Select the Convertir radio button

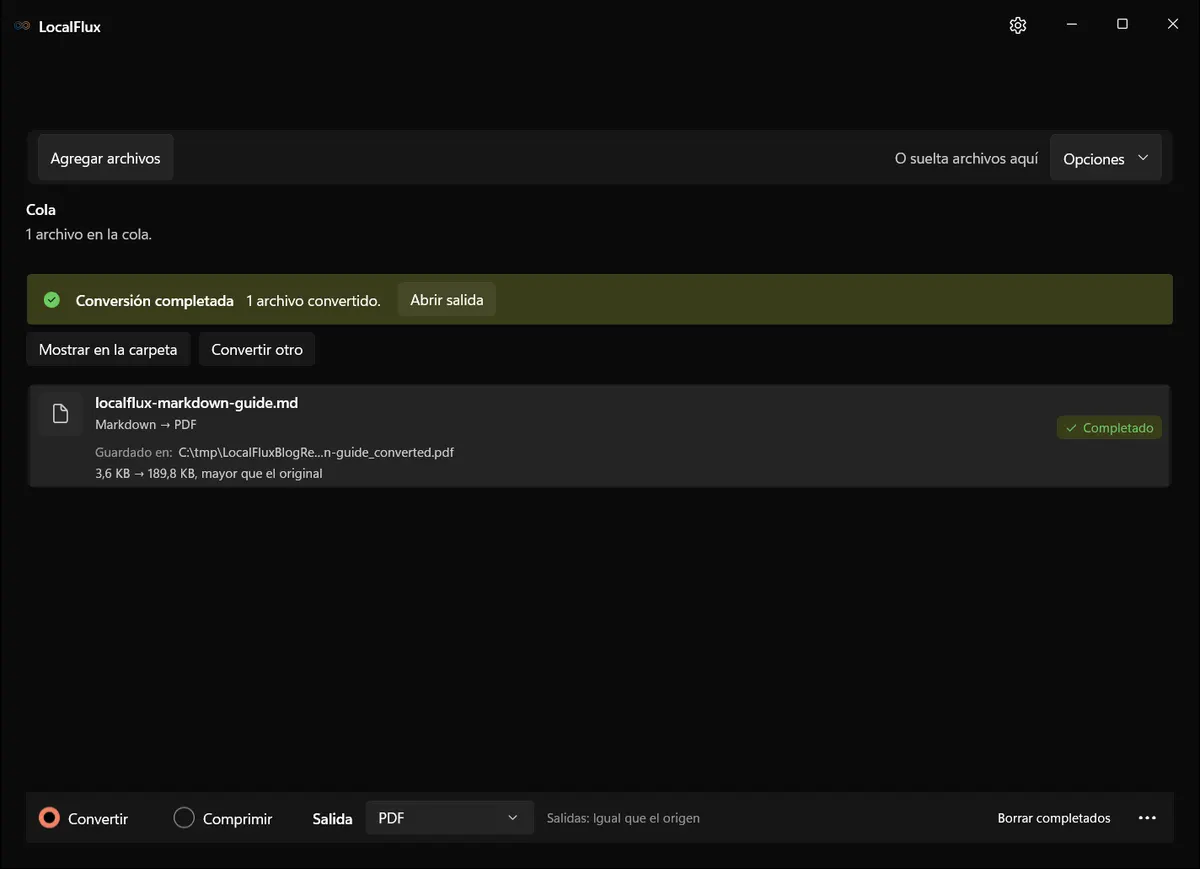tap(49, 818)
